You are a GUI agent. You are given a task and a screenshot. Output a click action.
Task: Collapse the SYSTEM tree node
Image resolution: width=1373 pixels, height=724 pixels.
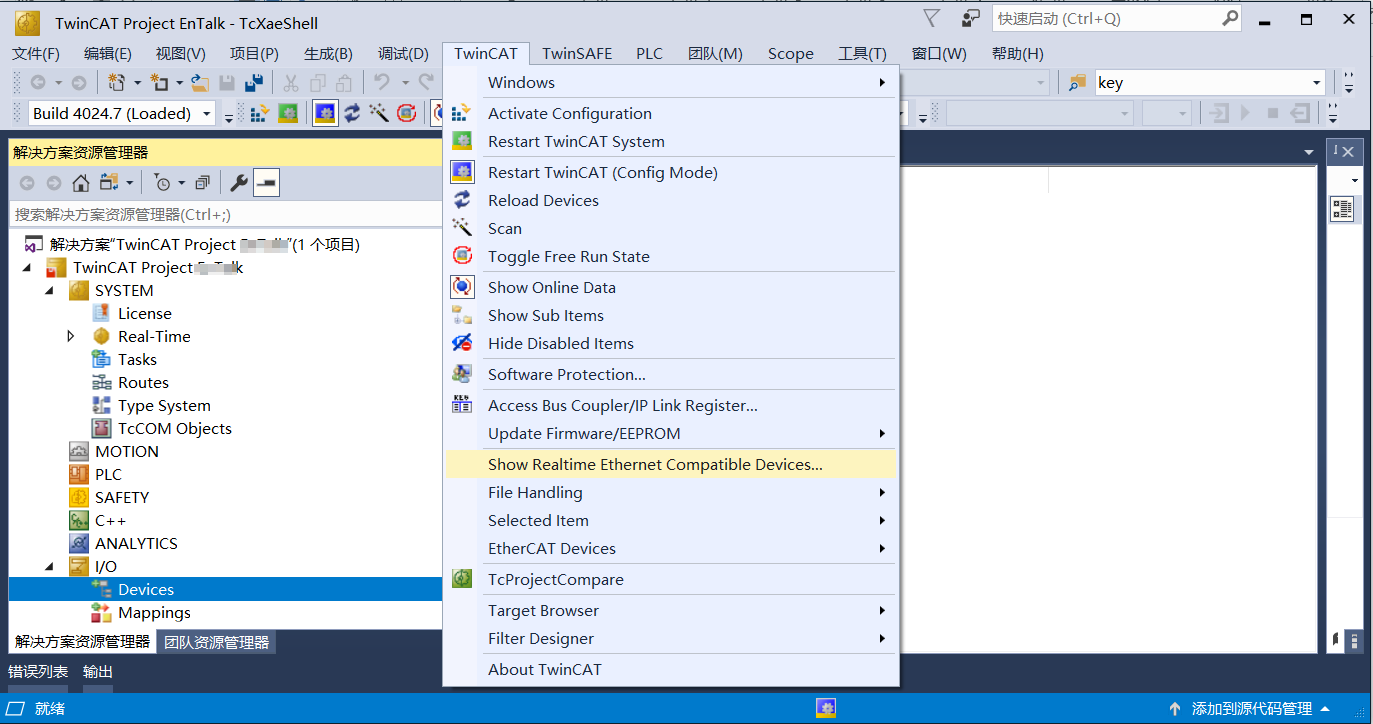pos(49,291)
